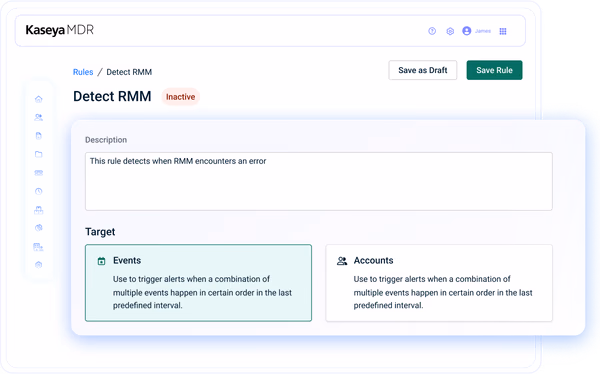
Task: Open the home icon in sidebar
Action: pos(39,99)
